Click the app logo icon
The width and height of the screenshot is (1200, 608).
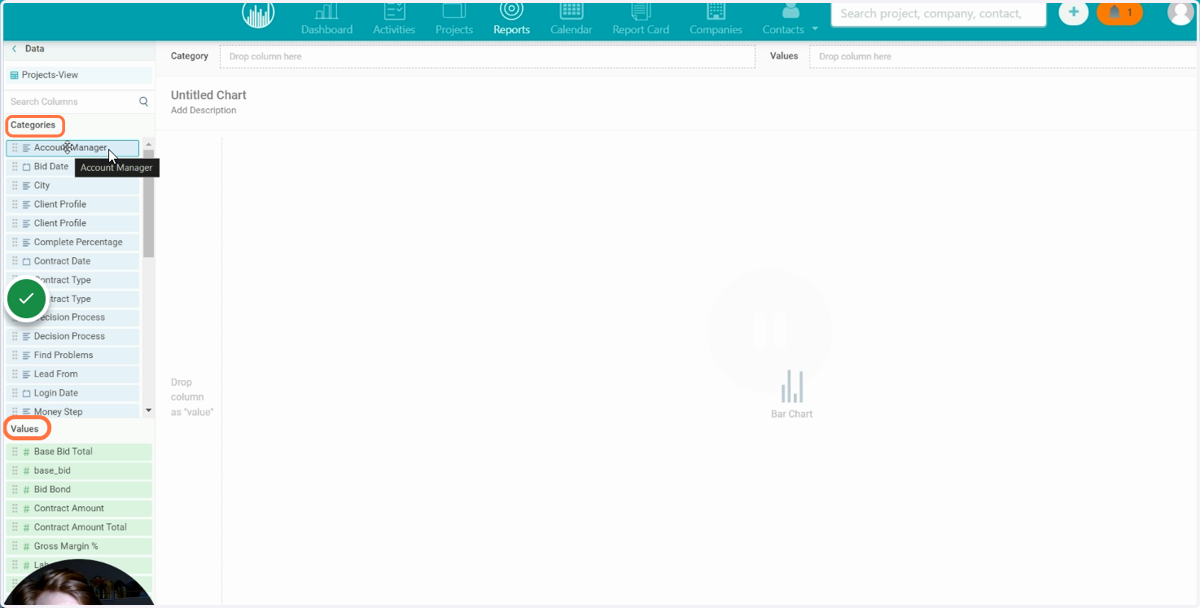click(x=258, y=13)
